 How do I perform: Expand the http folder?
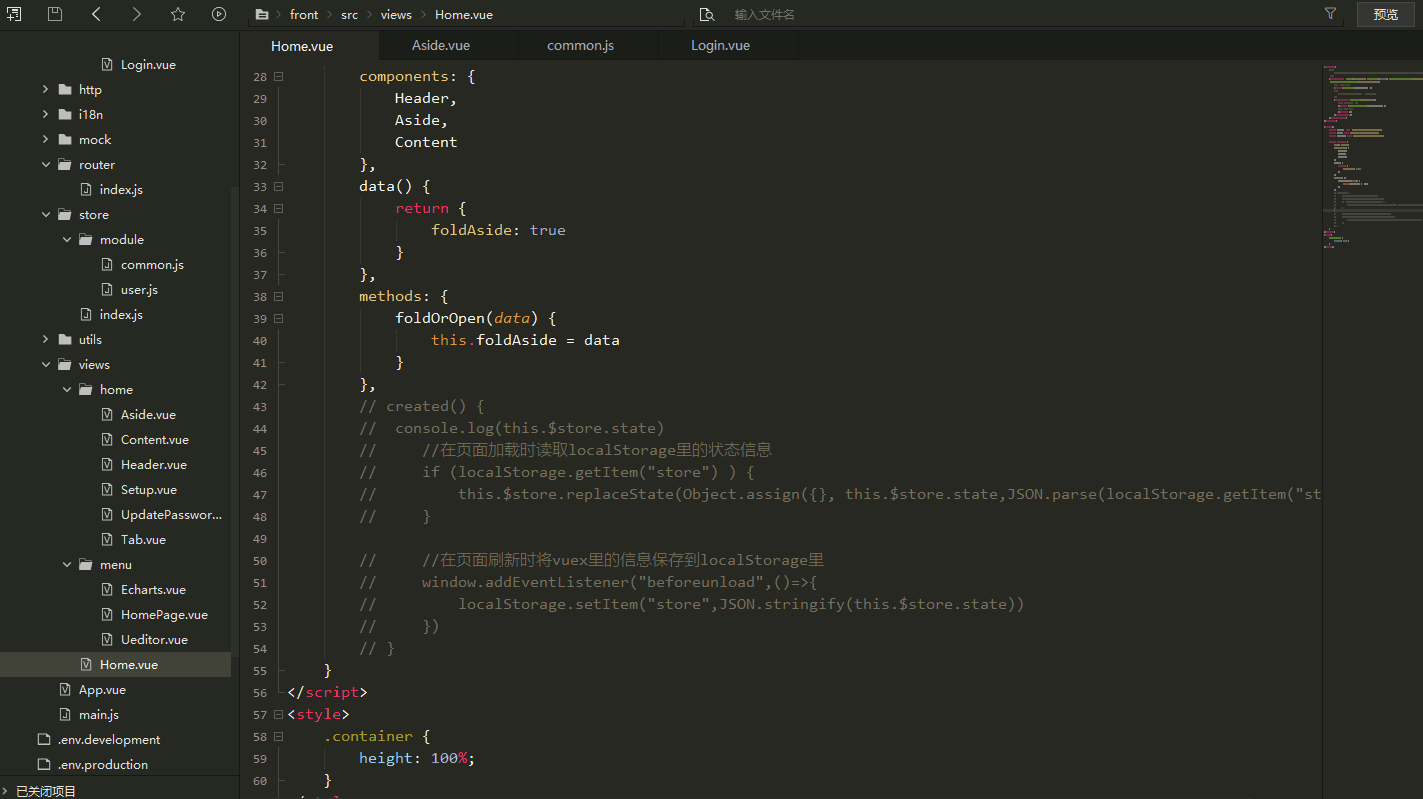click(45, 89)
